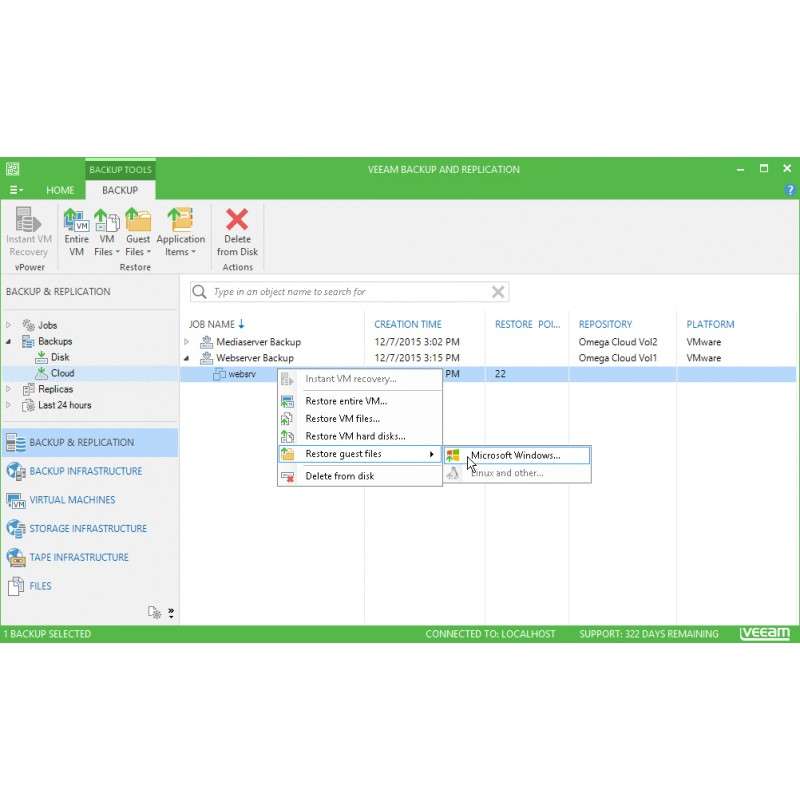This screenshot has height=800, width=800.
Task: Select the Cloud backups node
Action: tap(62, 373)
